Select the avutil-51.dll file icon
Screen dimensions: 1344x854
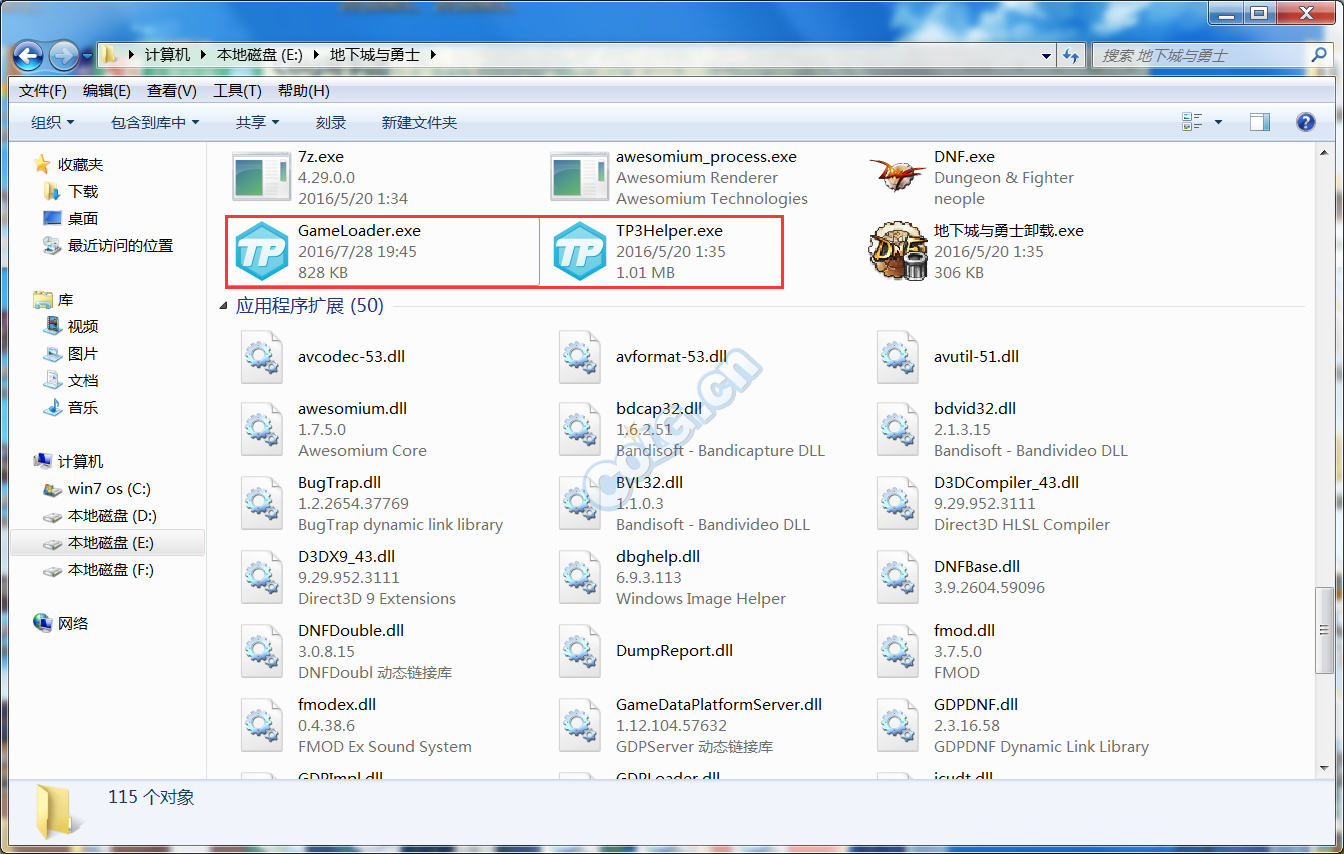tap(898, 356)
